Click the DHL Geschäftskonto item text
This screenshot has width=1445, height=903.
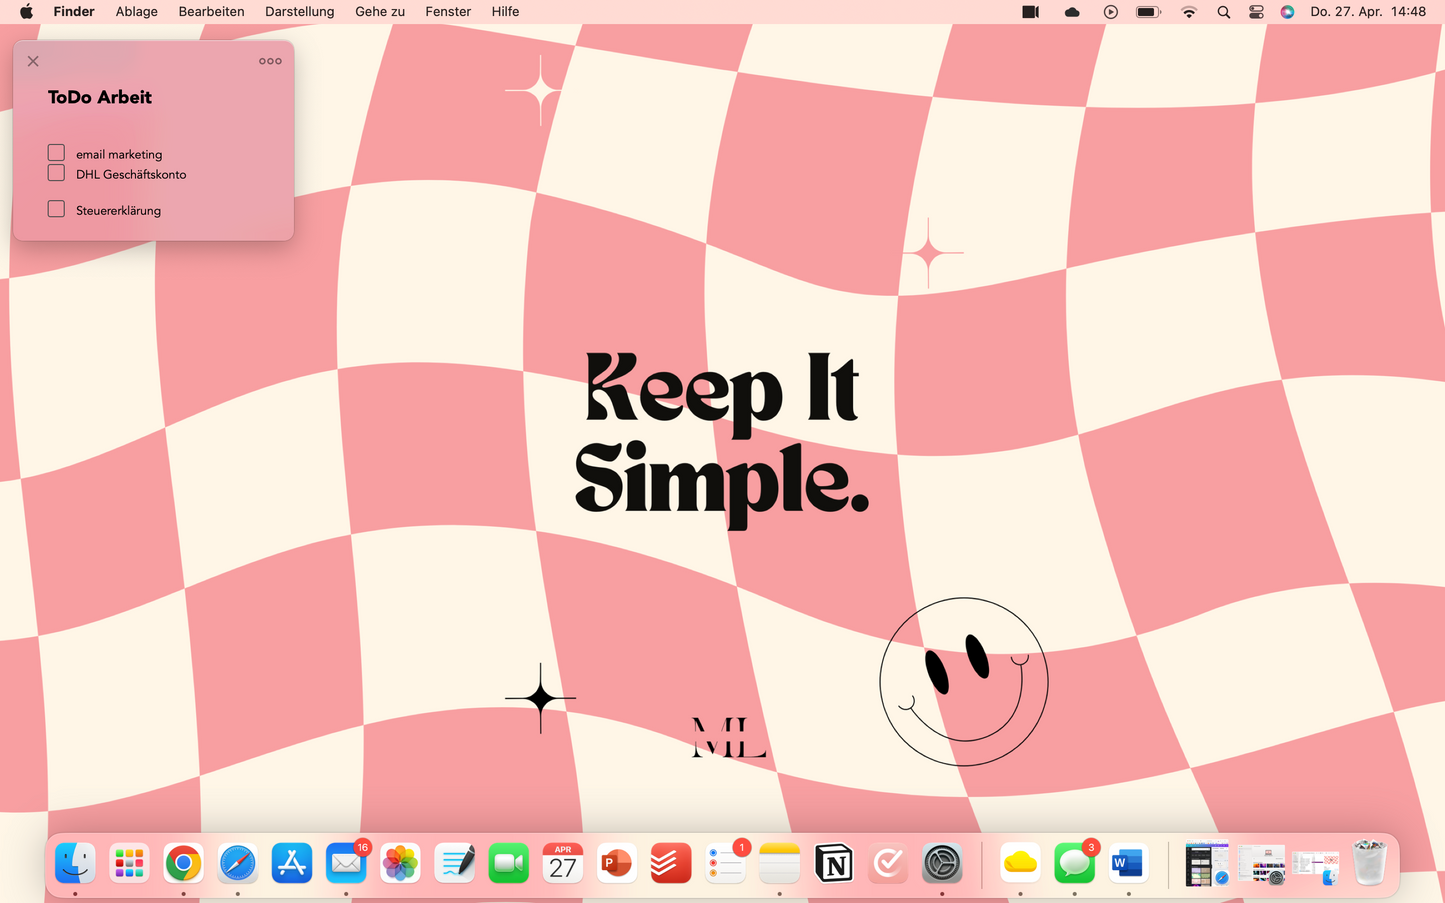coord(131,174)
